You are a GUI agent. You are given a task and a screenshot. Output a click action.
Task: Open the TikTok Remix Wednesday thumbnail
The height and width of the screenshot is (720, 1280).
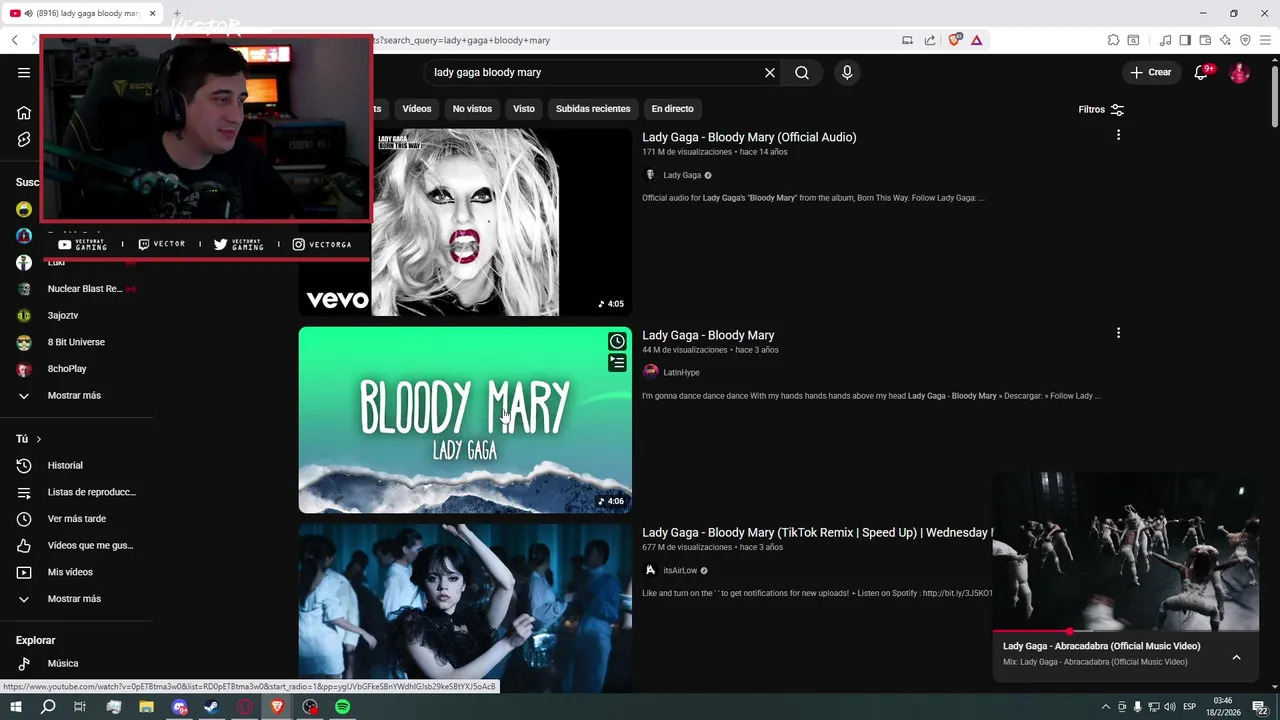point(465,608)
